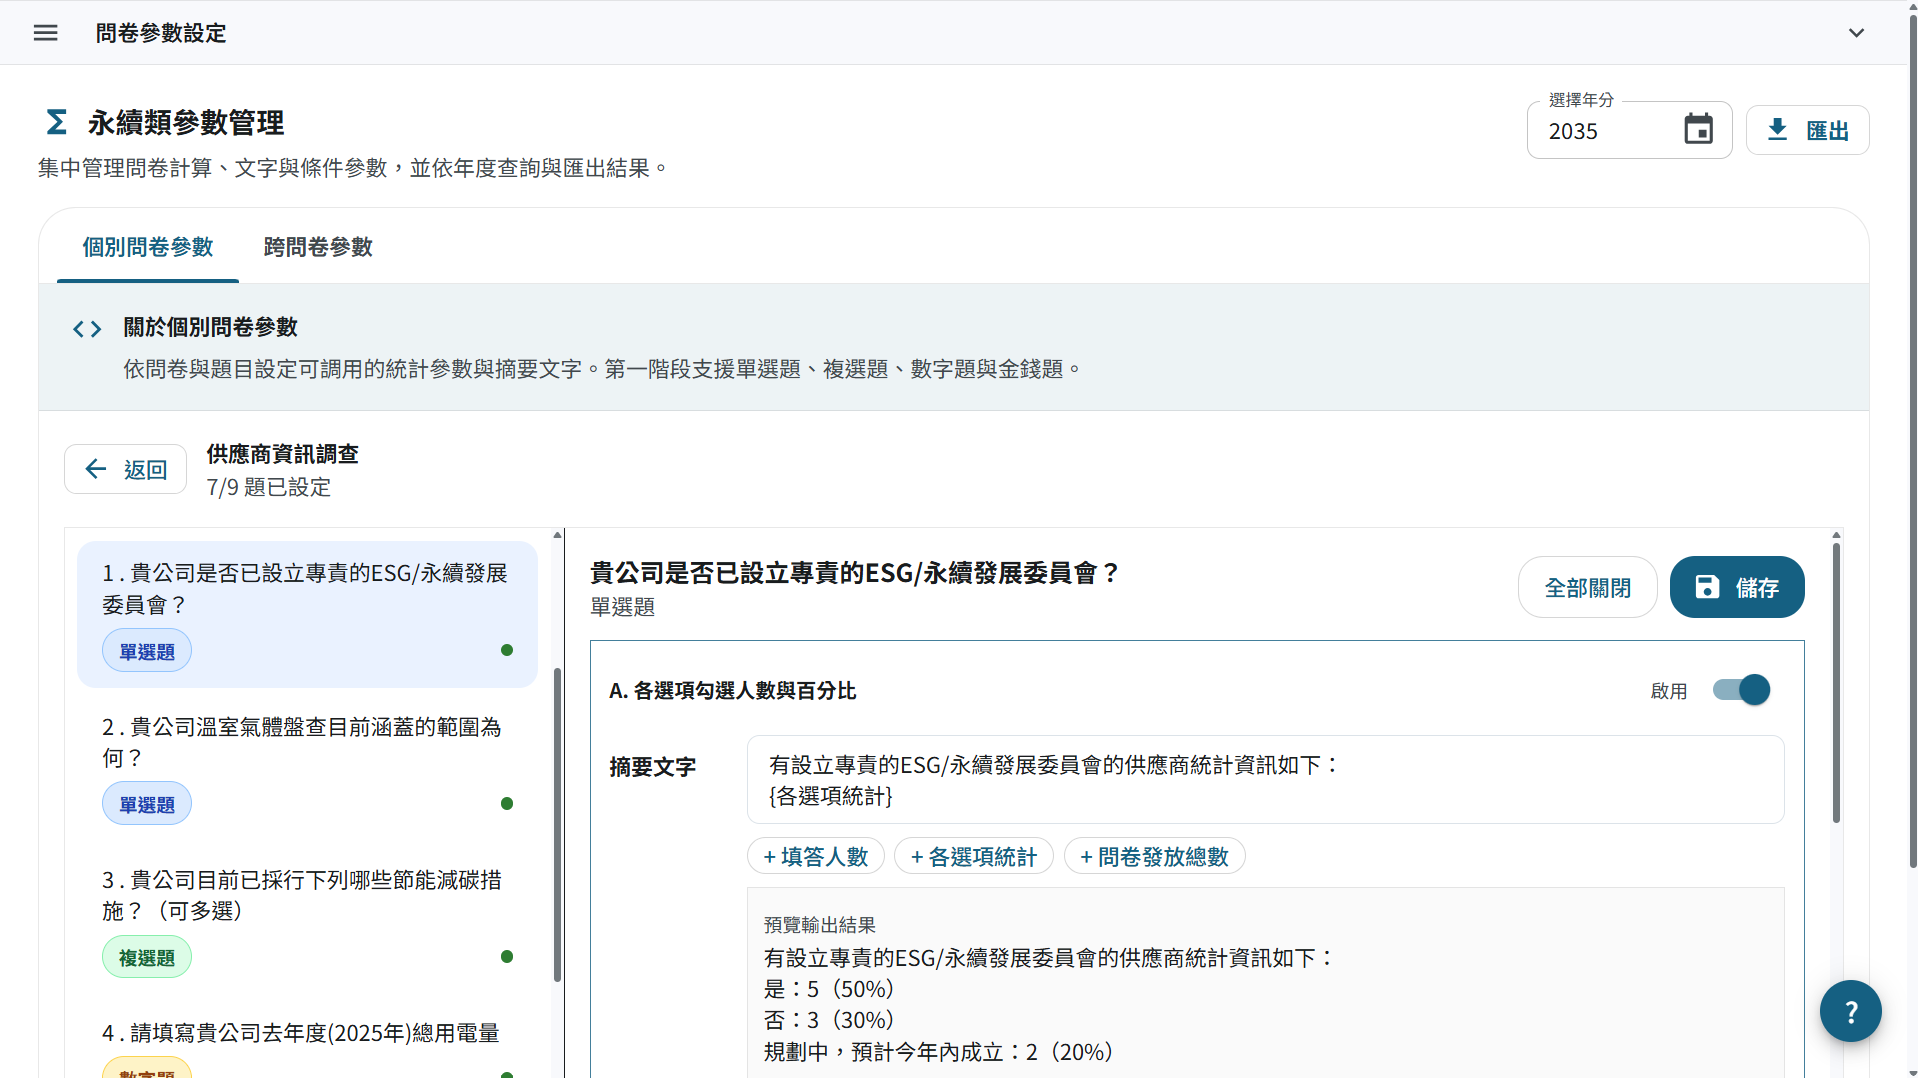Click the A. 各選項勾選人數與百分比 heading
Image resolution: width=1918 pixels, height=1078 pixels.
(x=732, y=691)
